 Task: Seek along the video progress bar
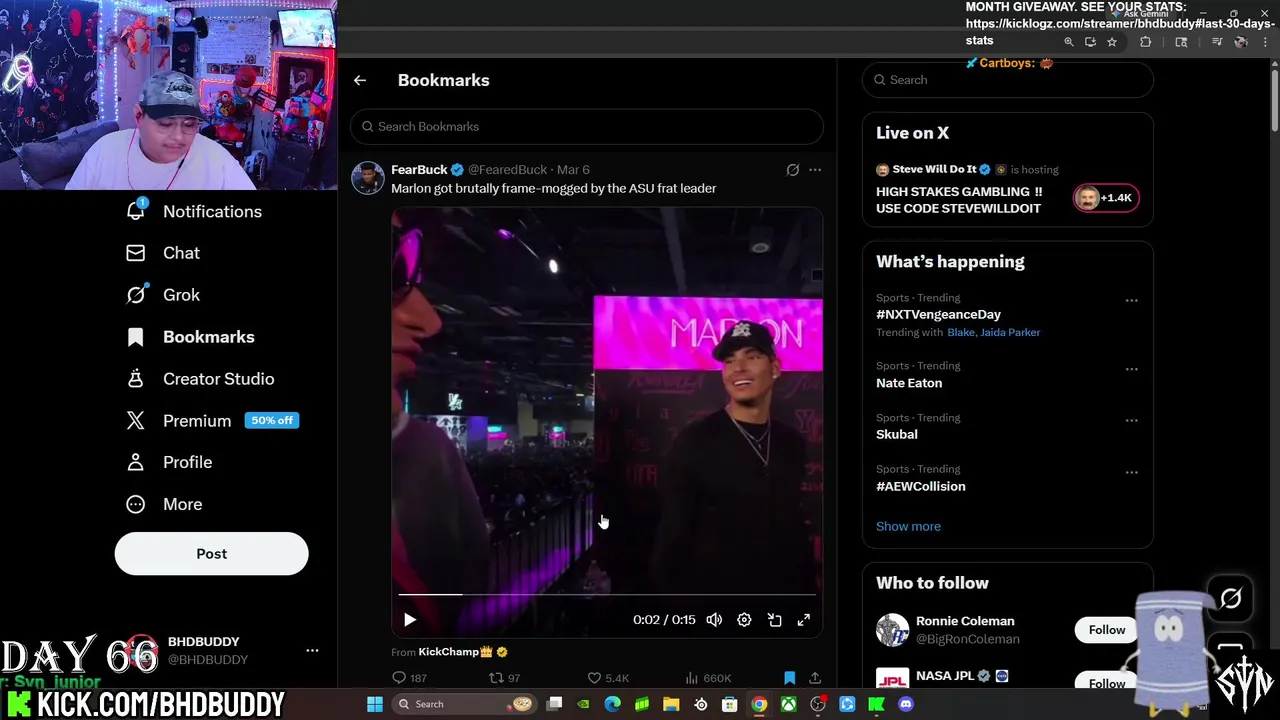click(607, 594)
